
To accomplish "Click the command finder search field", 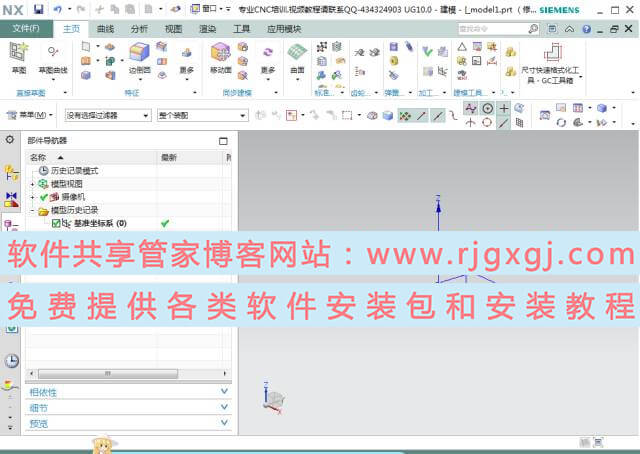I will pos(493,29).
